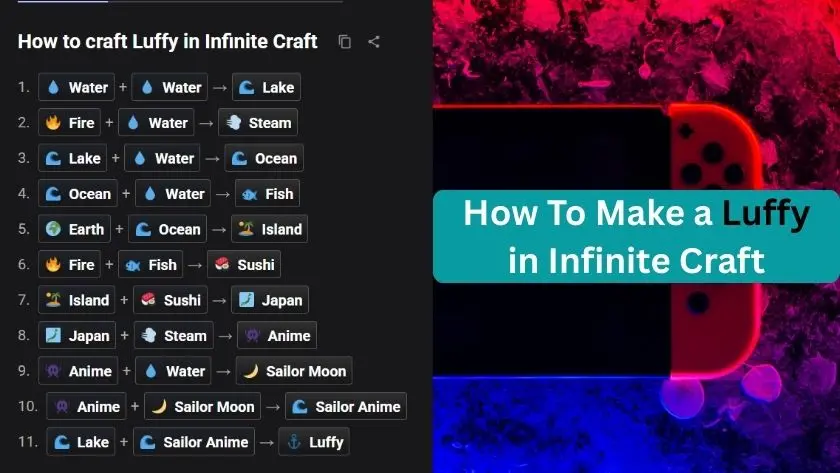Select the Lake result chip in step 1
This screenshot has width=840, height=473.
coord(266,87)
